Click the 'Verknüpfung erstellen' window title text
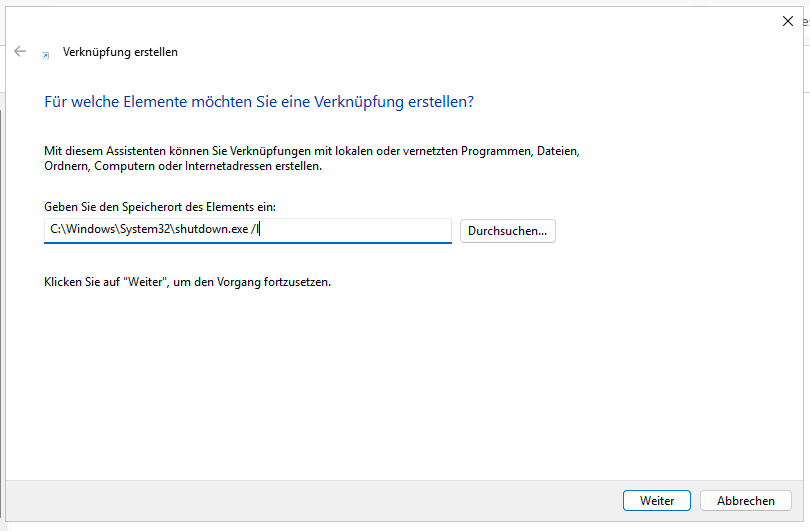Viewport: 810px width, 531px height. [120, 52]
